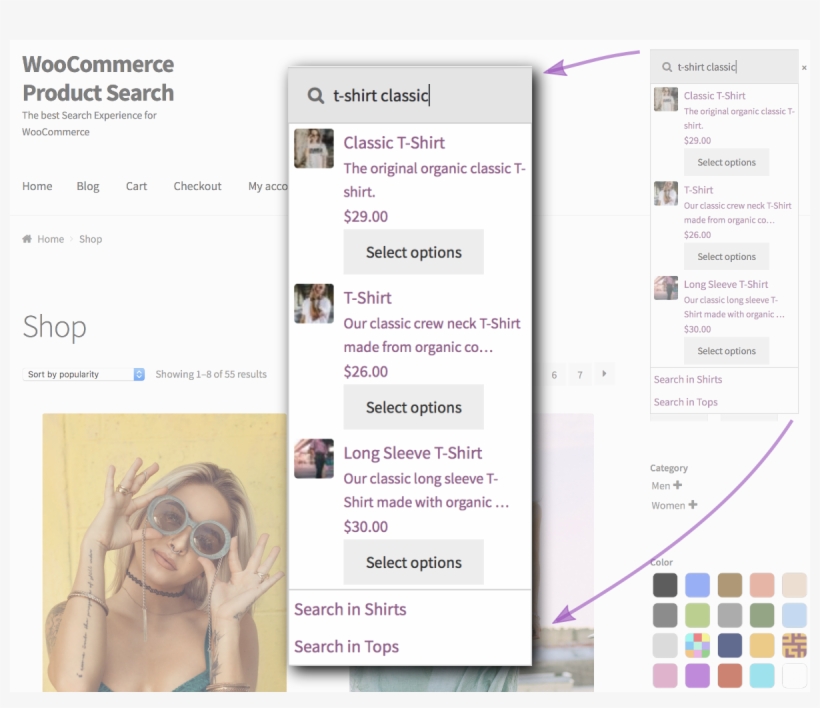
Task: Open Long Sleeve T-Shirt thumbnail in sidebar results
Action: 666,288
